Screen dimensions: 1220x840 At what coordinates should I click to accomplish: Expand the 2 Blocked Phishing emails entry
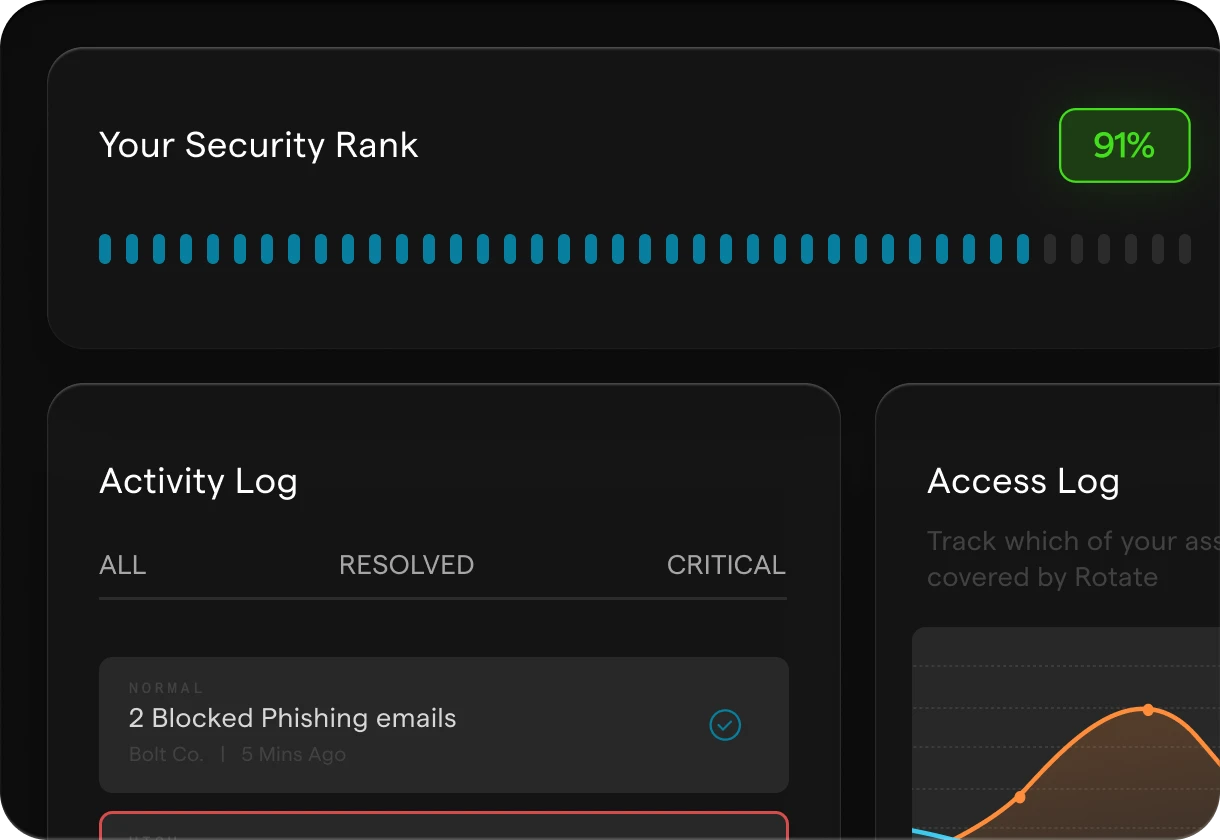click(x=291, y=718)
